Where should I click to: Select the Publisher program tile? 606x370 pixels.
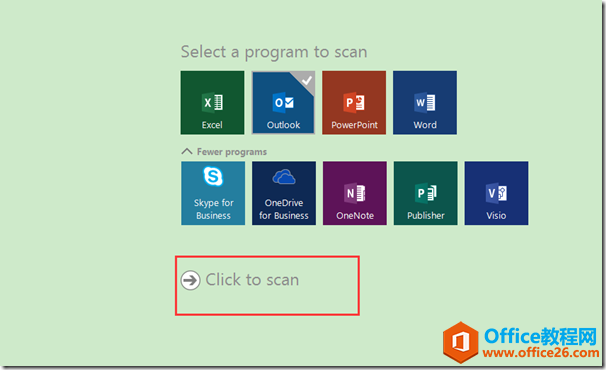pyautogui.click(x=426, y=193)
